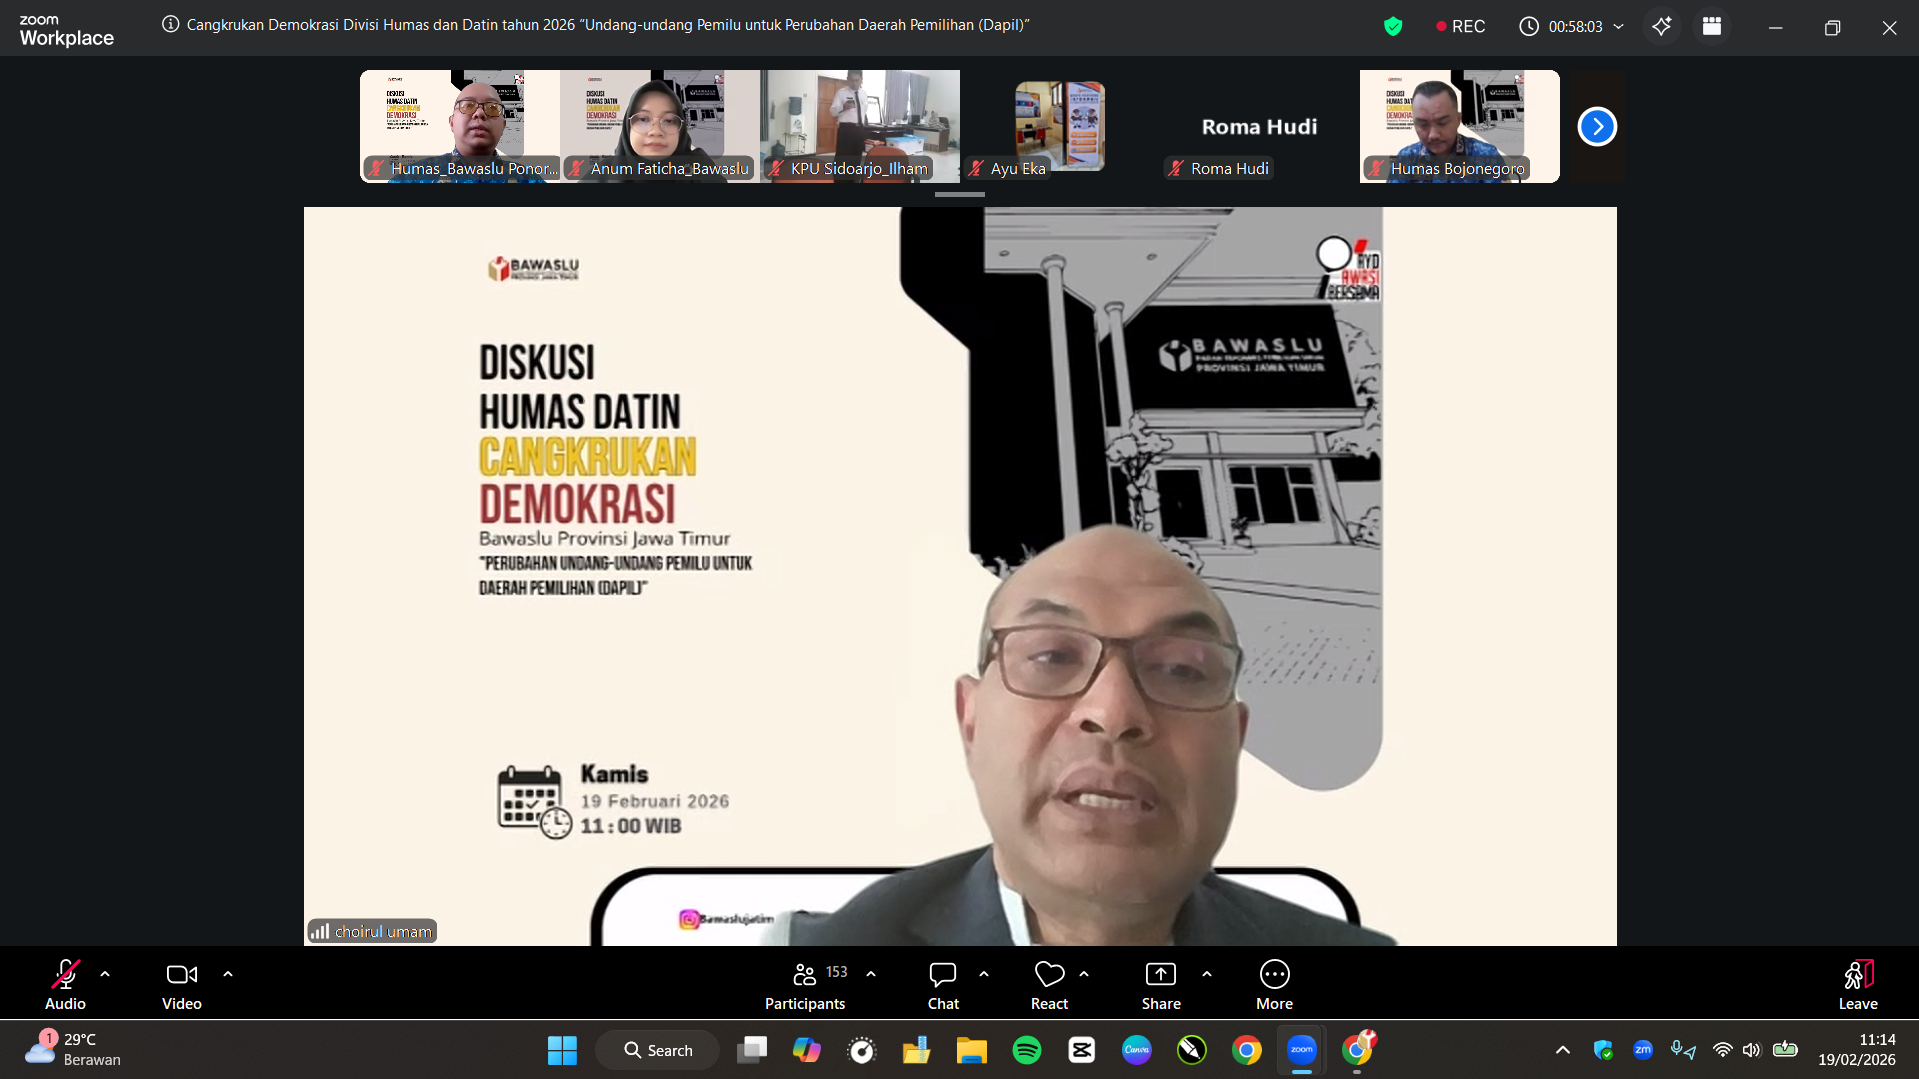Open the volume speaker icon in tray
Screen dimensions: 1919x1079
pyautogui.click(x=1751, y=1050)
